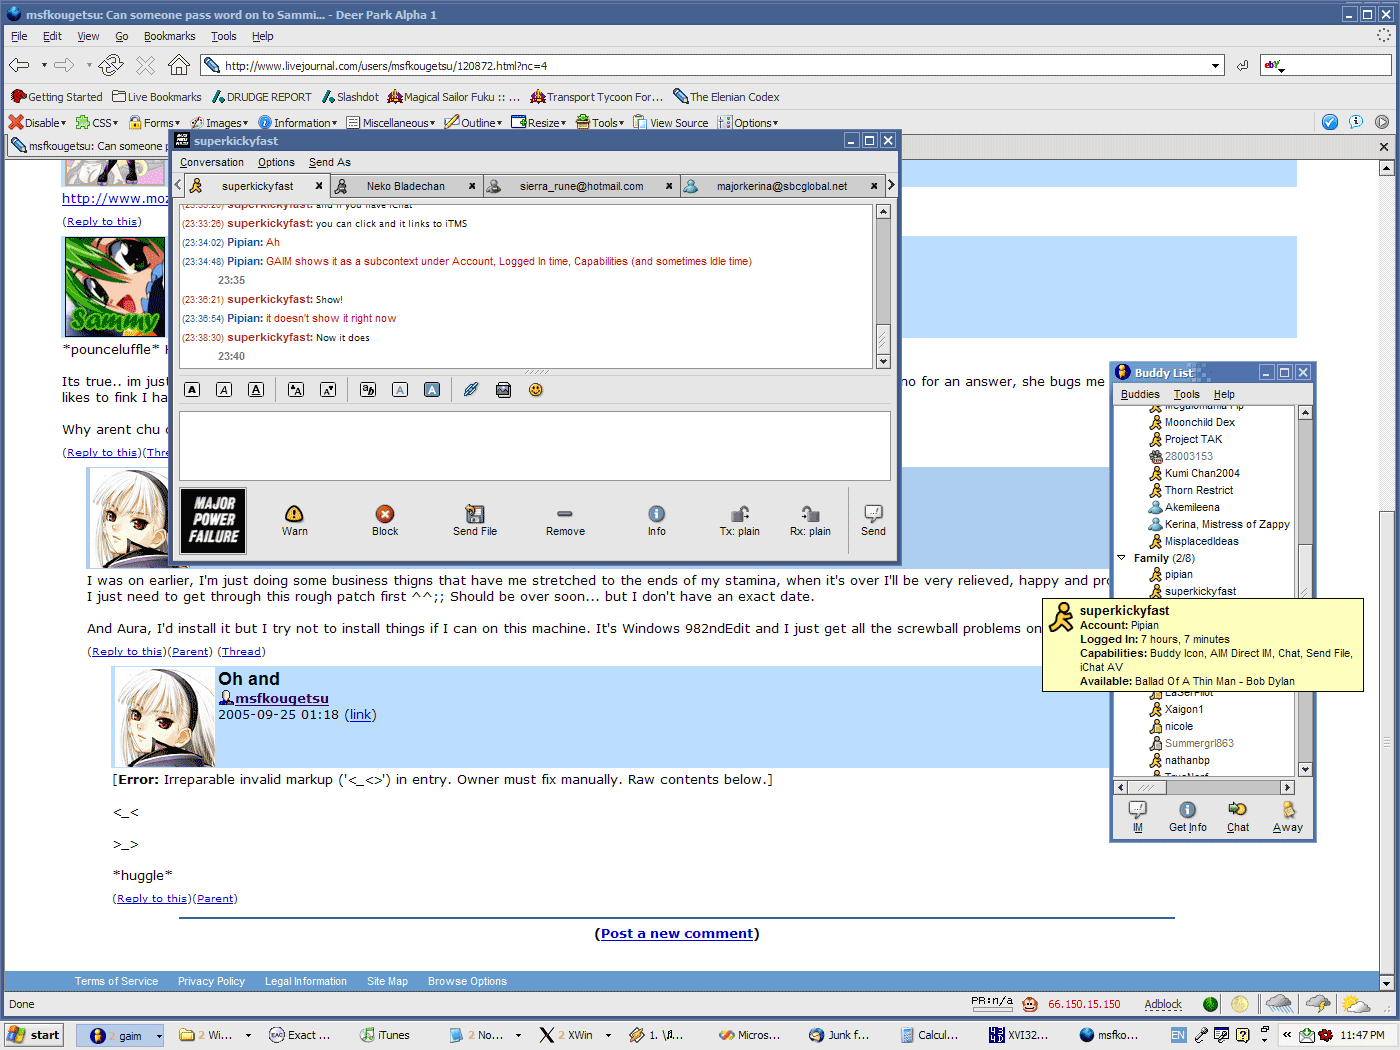Image resolution: width=1400 pixels, height=1050 pixels.
Task: Decrease font size in conversation toolbar
Action: coord(328,390)
